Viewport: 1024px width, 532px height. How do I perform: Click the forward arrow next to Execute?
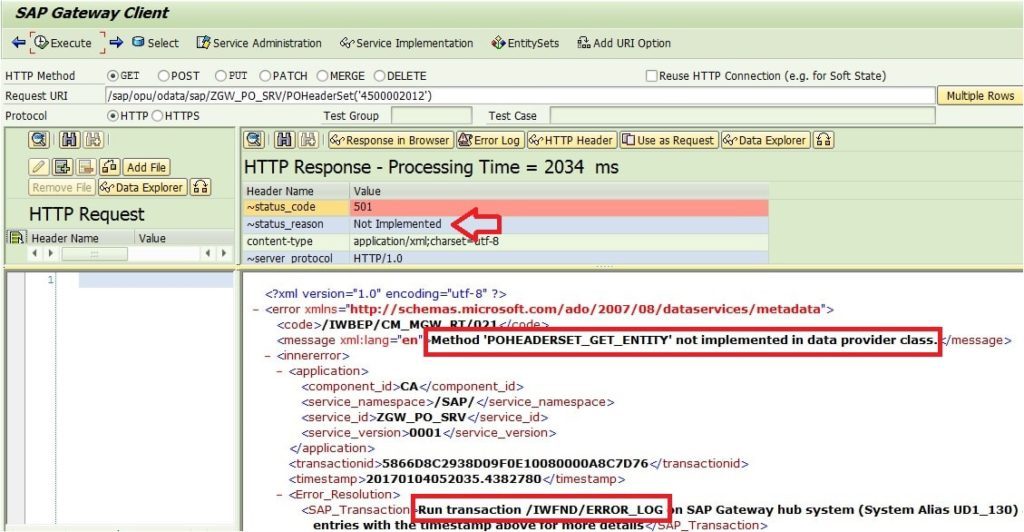(116, 42)
